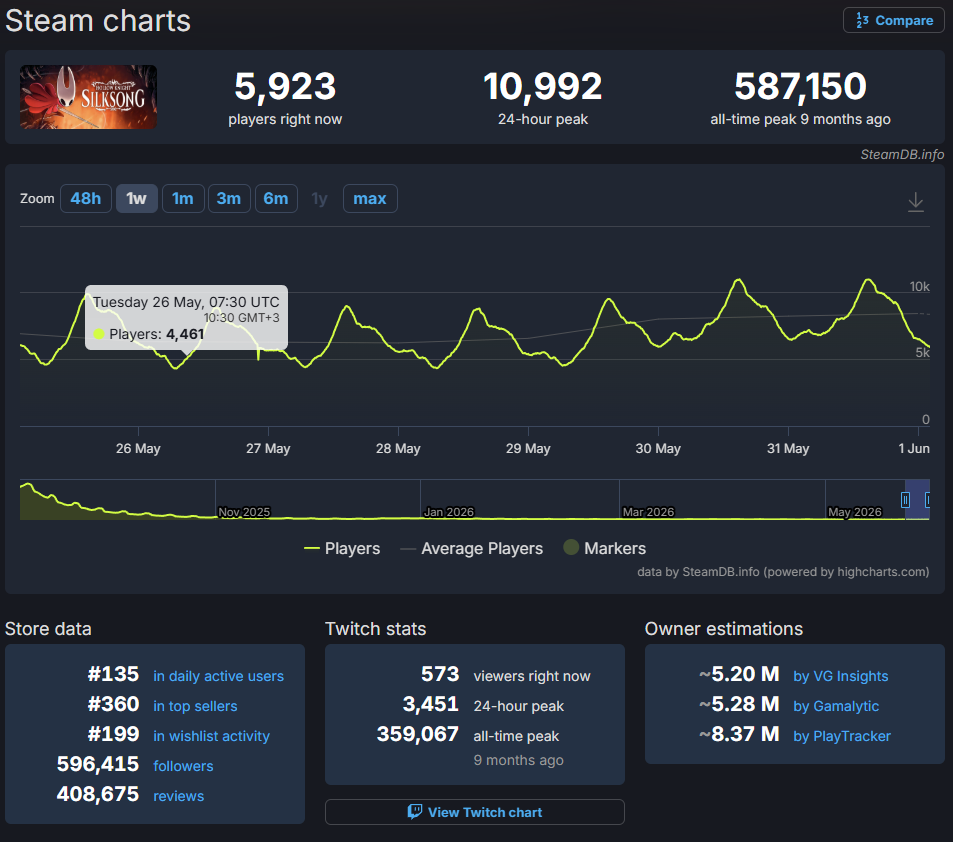Click the View Twitch chart button
This screenshot has width=953, height=842.
475,812
